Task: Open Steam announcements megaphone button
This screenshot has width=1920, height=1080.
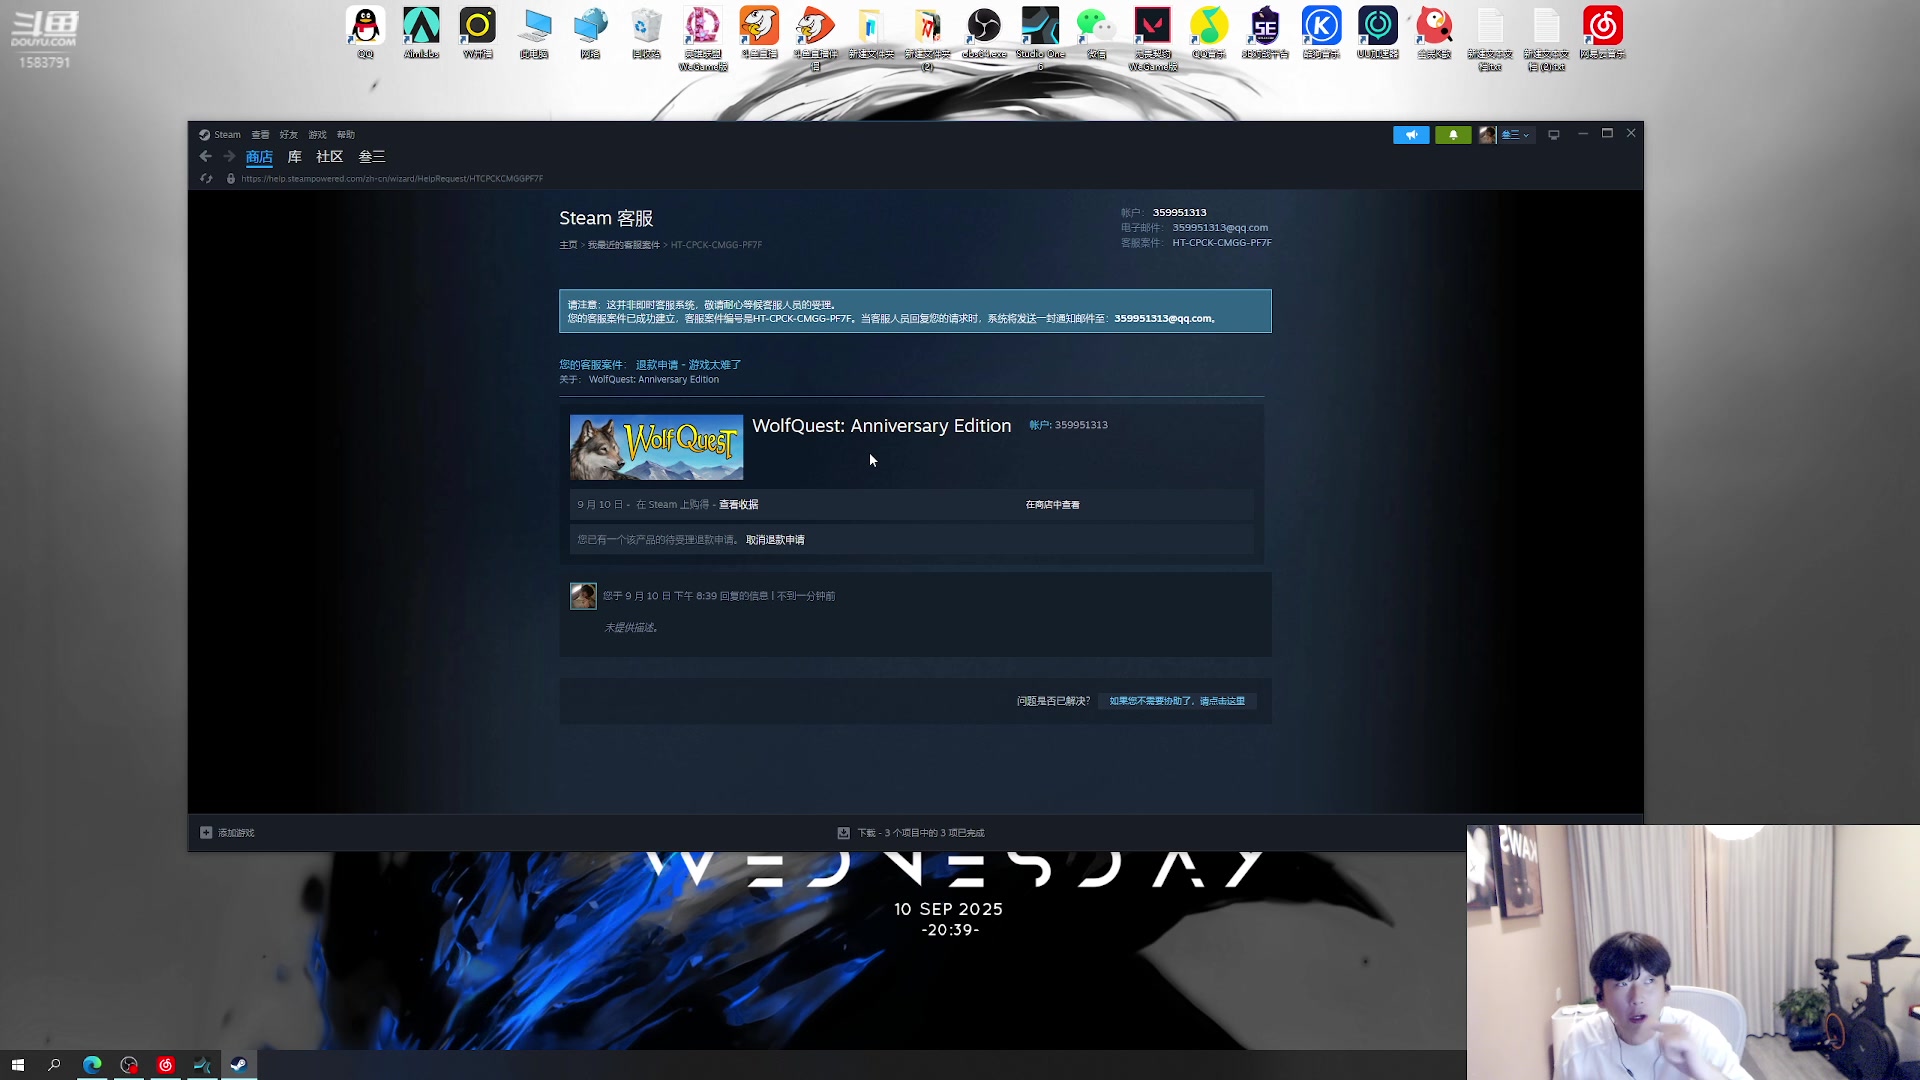Action: 1411,135
